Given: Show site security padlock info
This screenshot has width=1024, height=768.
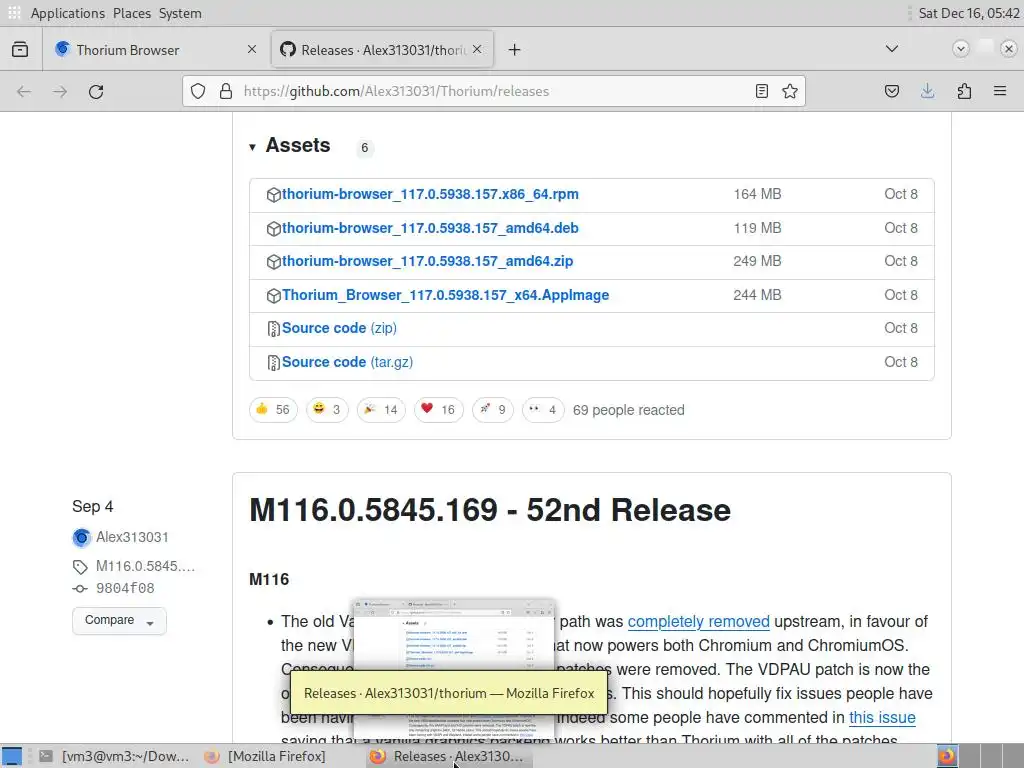Looking at the screenshot, I should click(x=226, y=91).
